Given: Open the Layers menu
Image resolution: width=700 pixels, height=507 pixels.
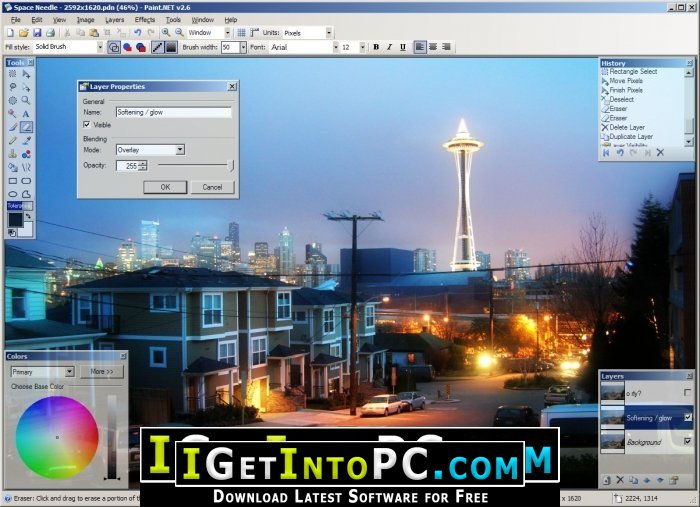Looking at the screenshot, I should (x=115, y=19).
